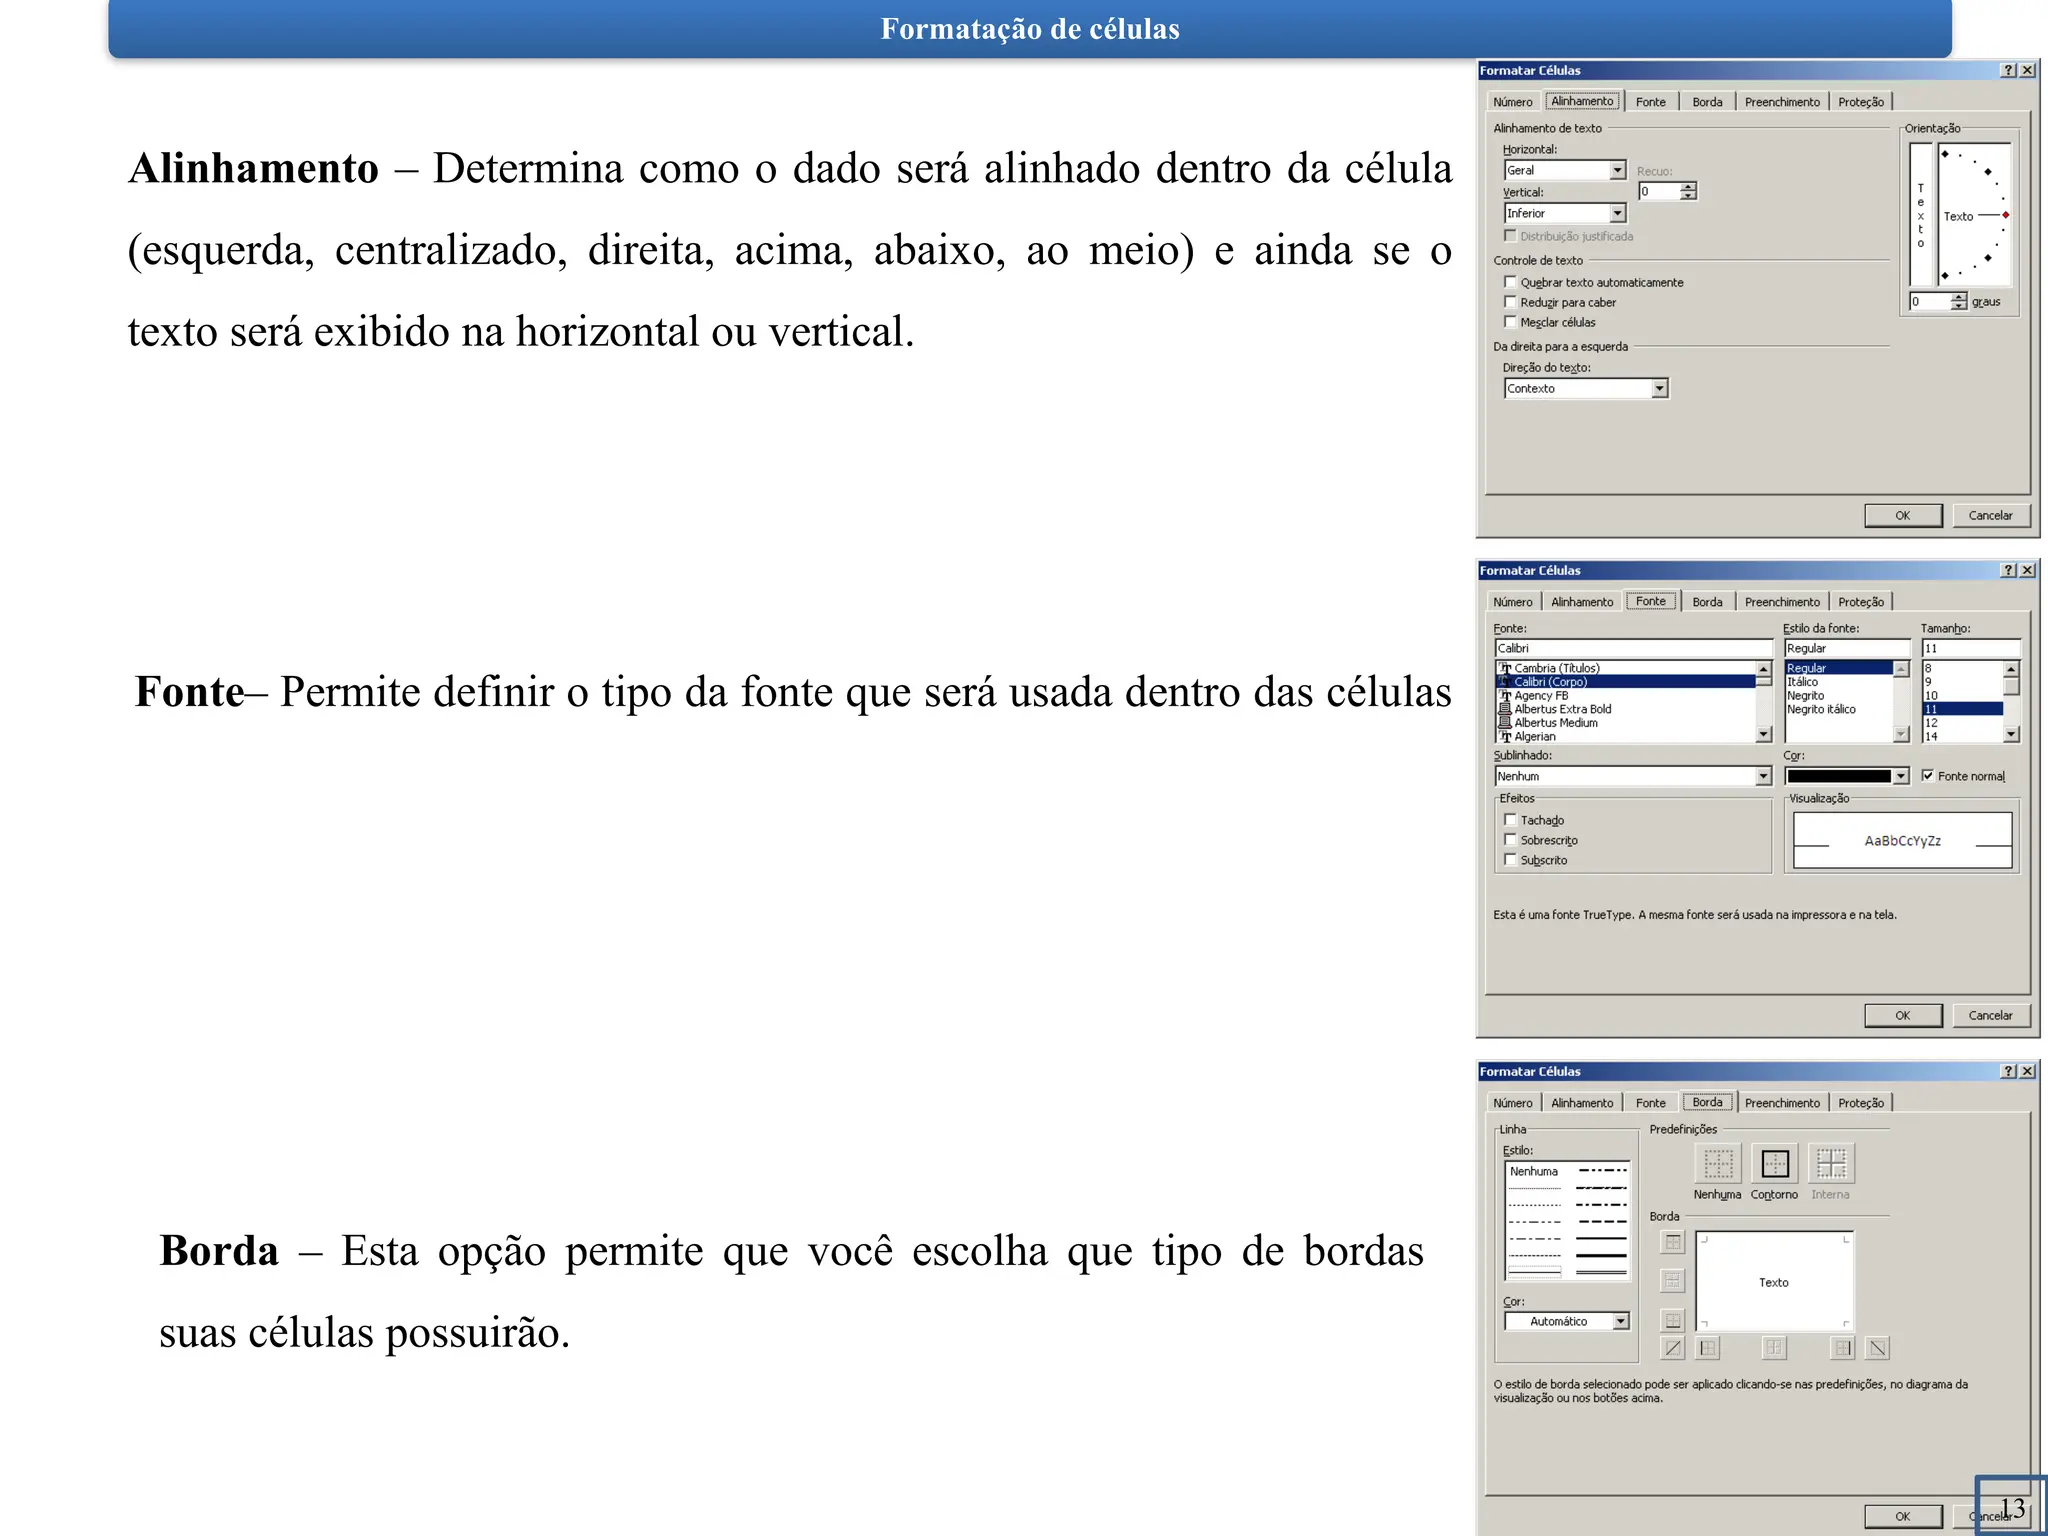The width and height of the screenshot is (2048, 1536).
Task: Open Sublinhado dropdown showing Nenhum
Action: click(1633, 776)
